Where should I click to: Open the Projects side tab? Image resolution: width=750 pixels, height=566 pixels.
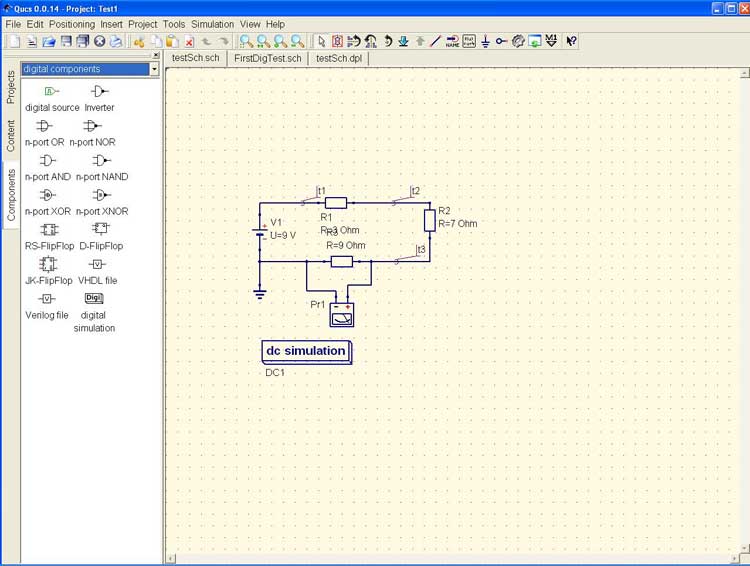[11, 87]
